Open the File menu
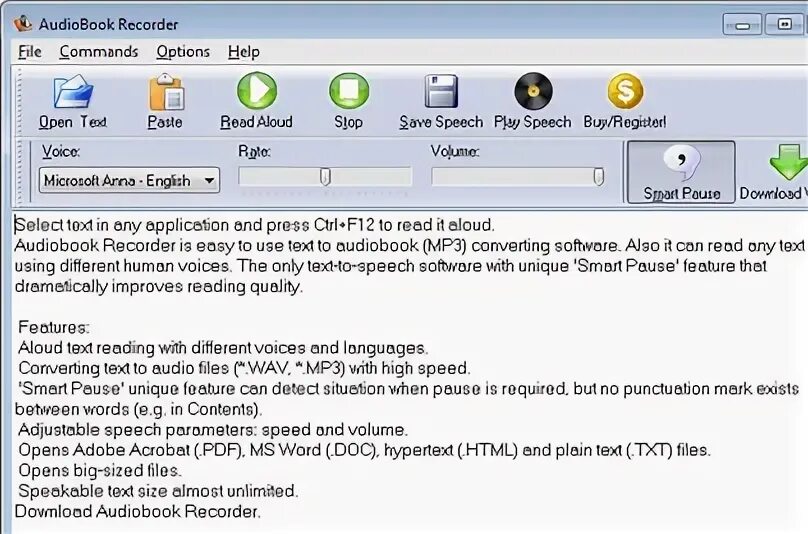This screenshot has width=808, height=534. tap(29, 52)
